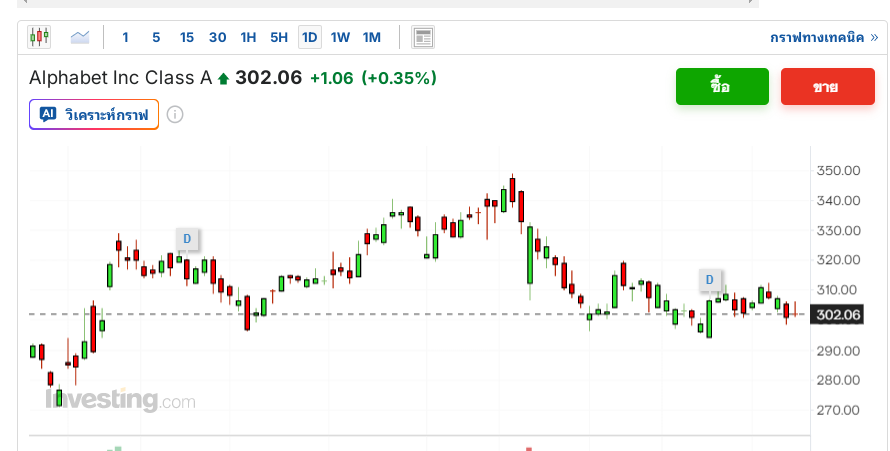The height and width of the screenshot is (451, 890).
Task: Select the 1 minute interval
Action: click(125, 37)
